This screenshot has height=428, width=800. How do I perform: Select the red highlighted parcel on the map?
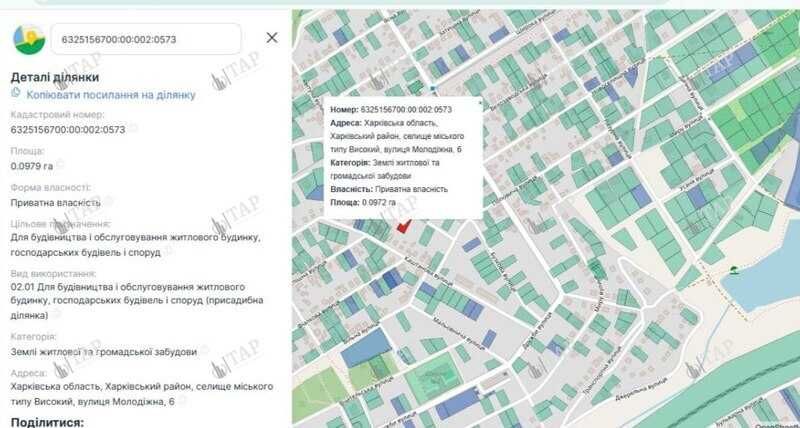[404, 226]
